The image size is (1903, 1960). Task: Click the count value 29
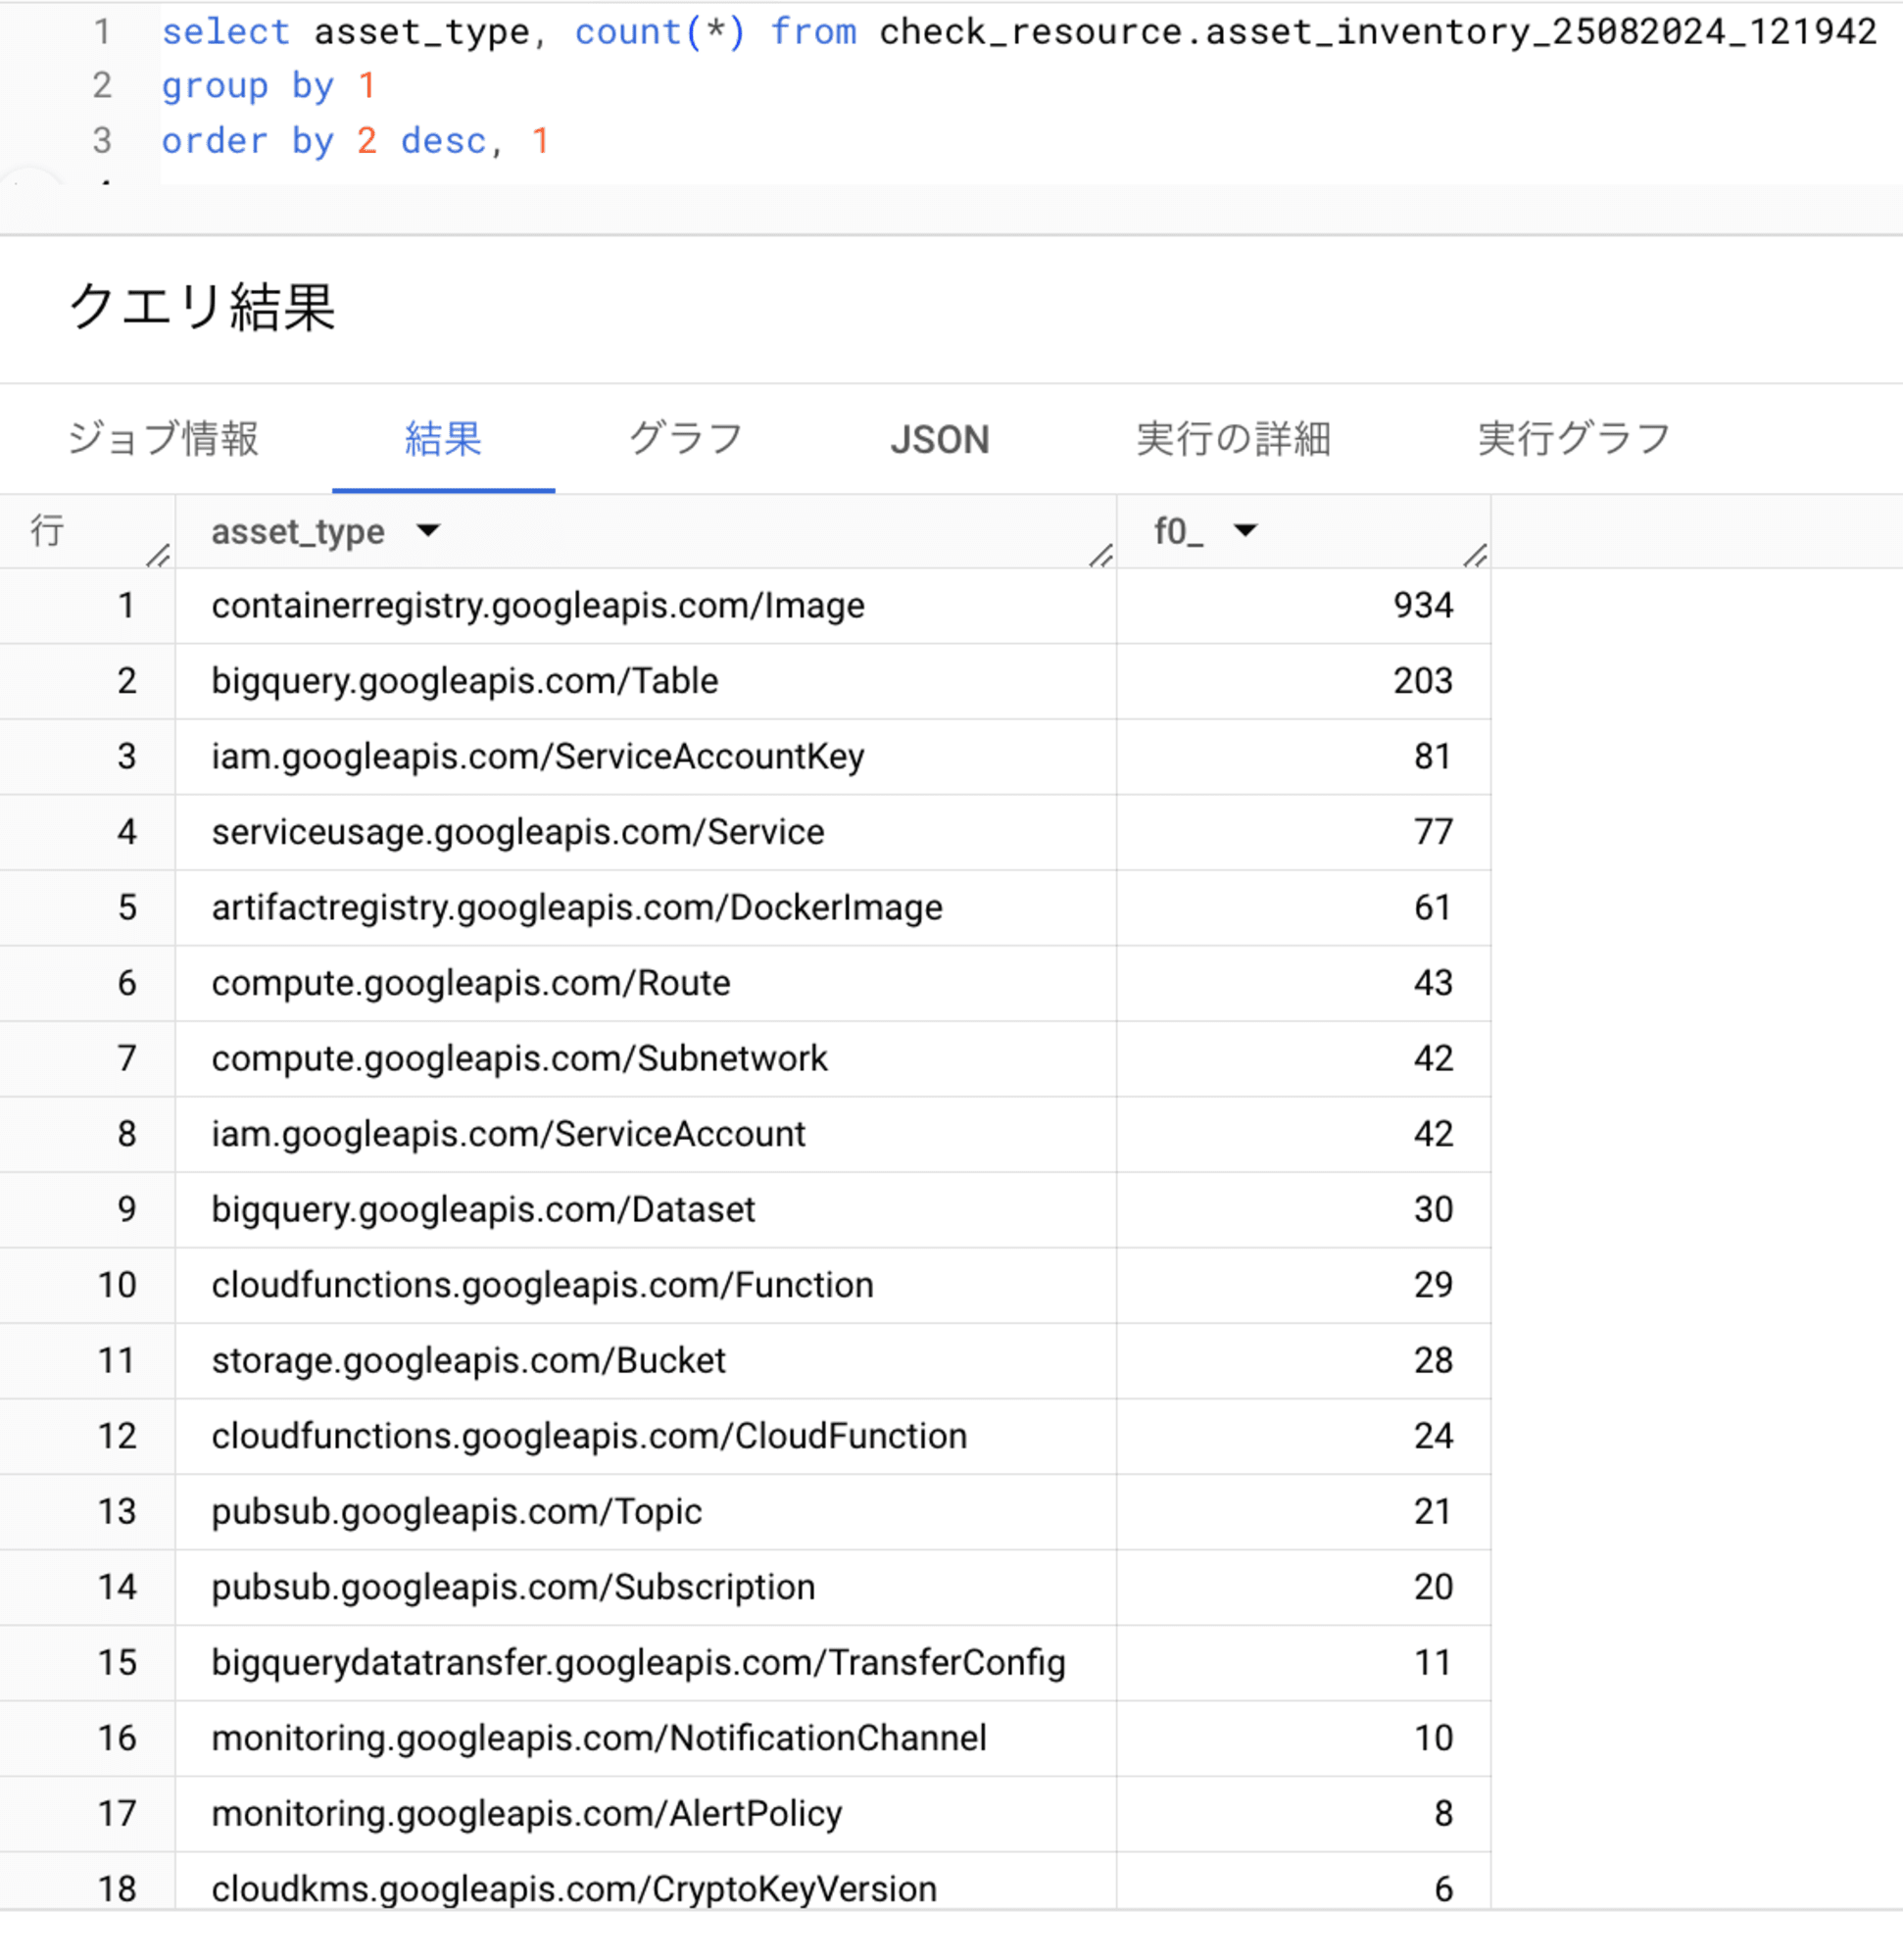(x=1433, y=1285)
